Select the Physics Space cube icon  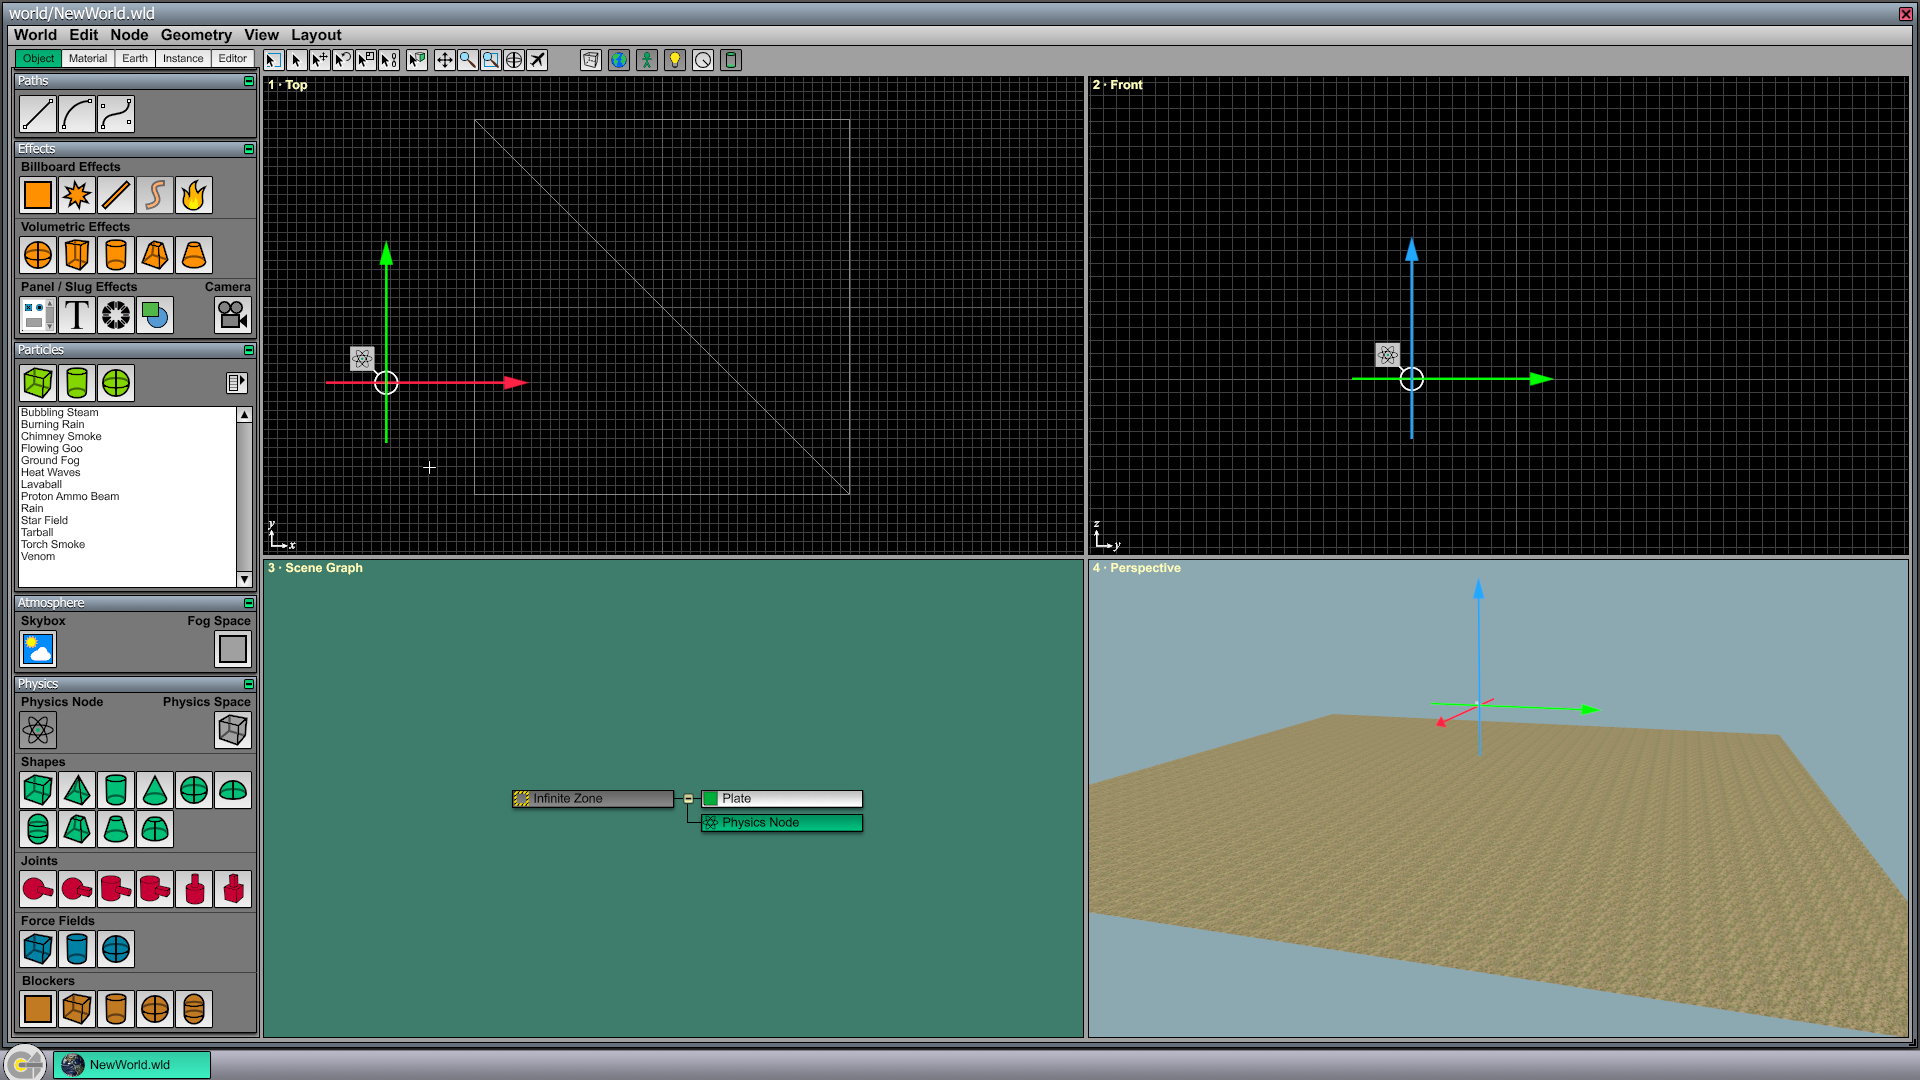click(233, 730)
